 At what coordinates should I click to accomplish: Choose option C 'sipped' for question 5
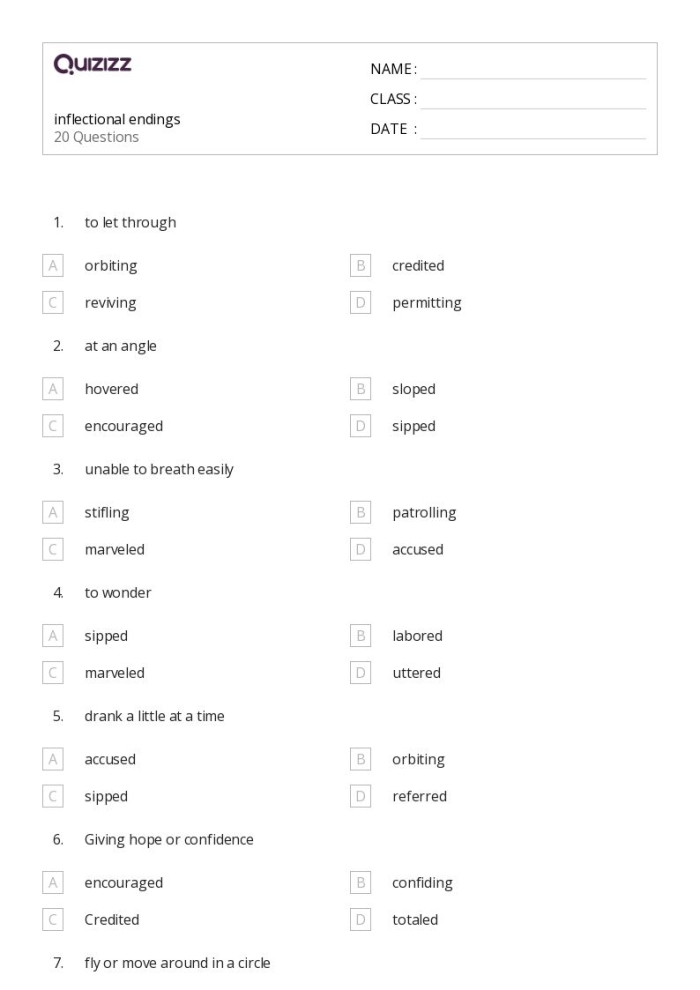pyautogui.click(x=53, y=797)
